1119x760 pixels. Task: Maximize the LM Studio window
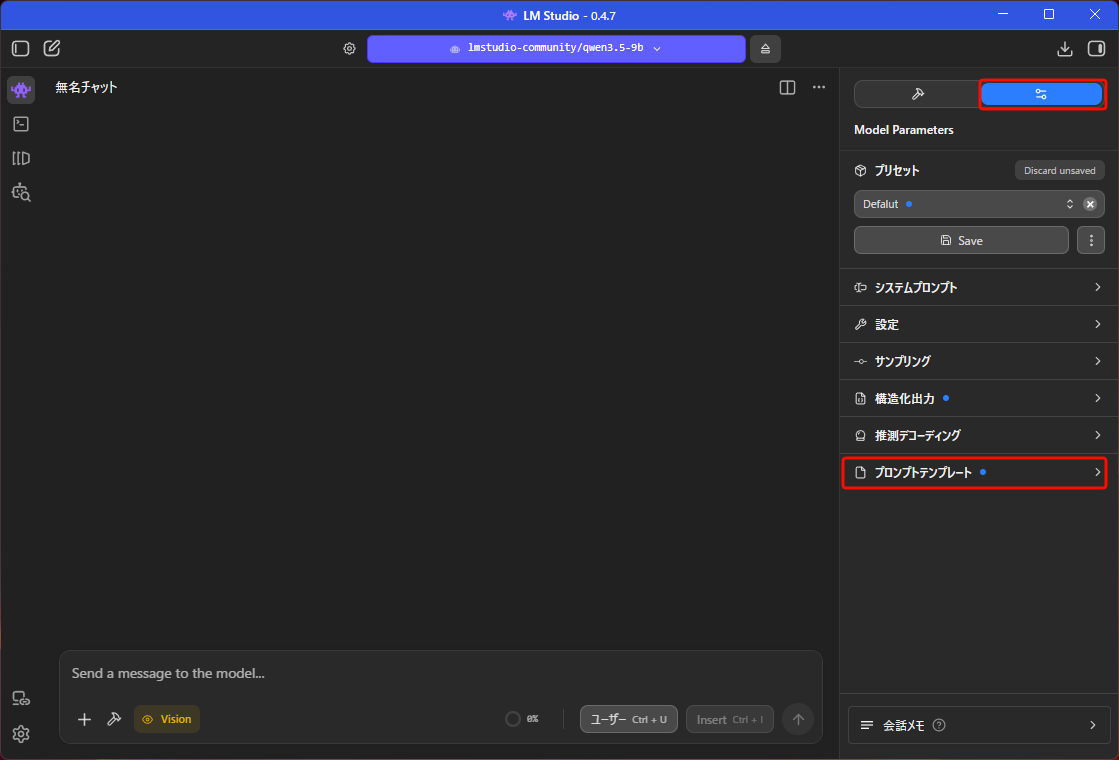(1048, 14)
